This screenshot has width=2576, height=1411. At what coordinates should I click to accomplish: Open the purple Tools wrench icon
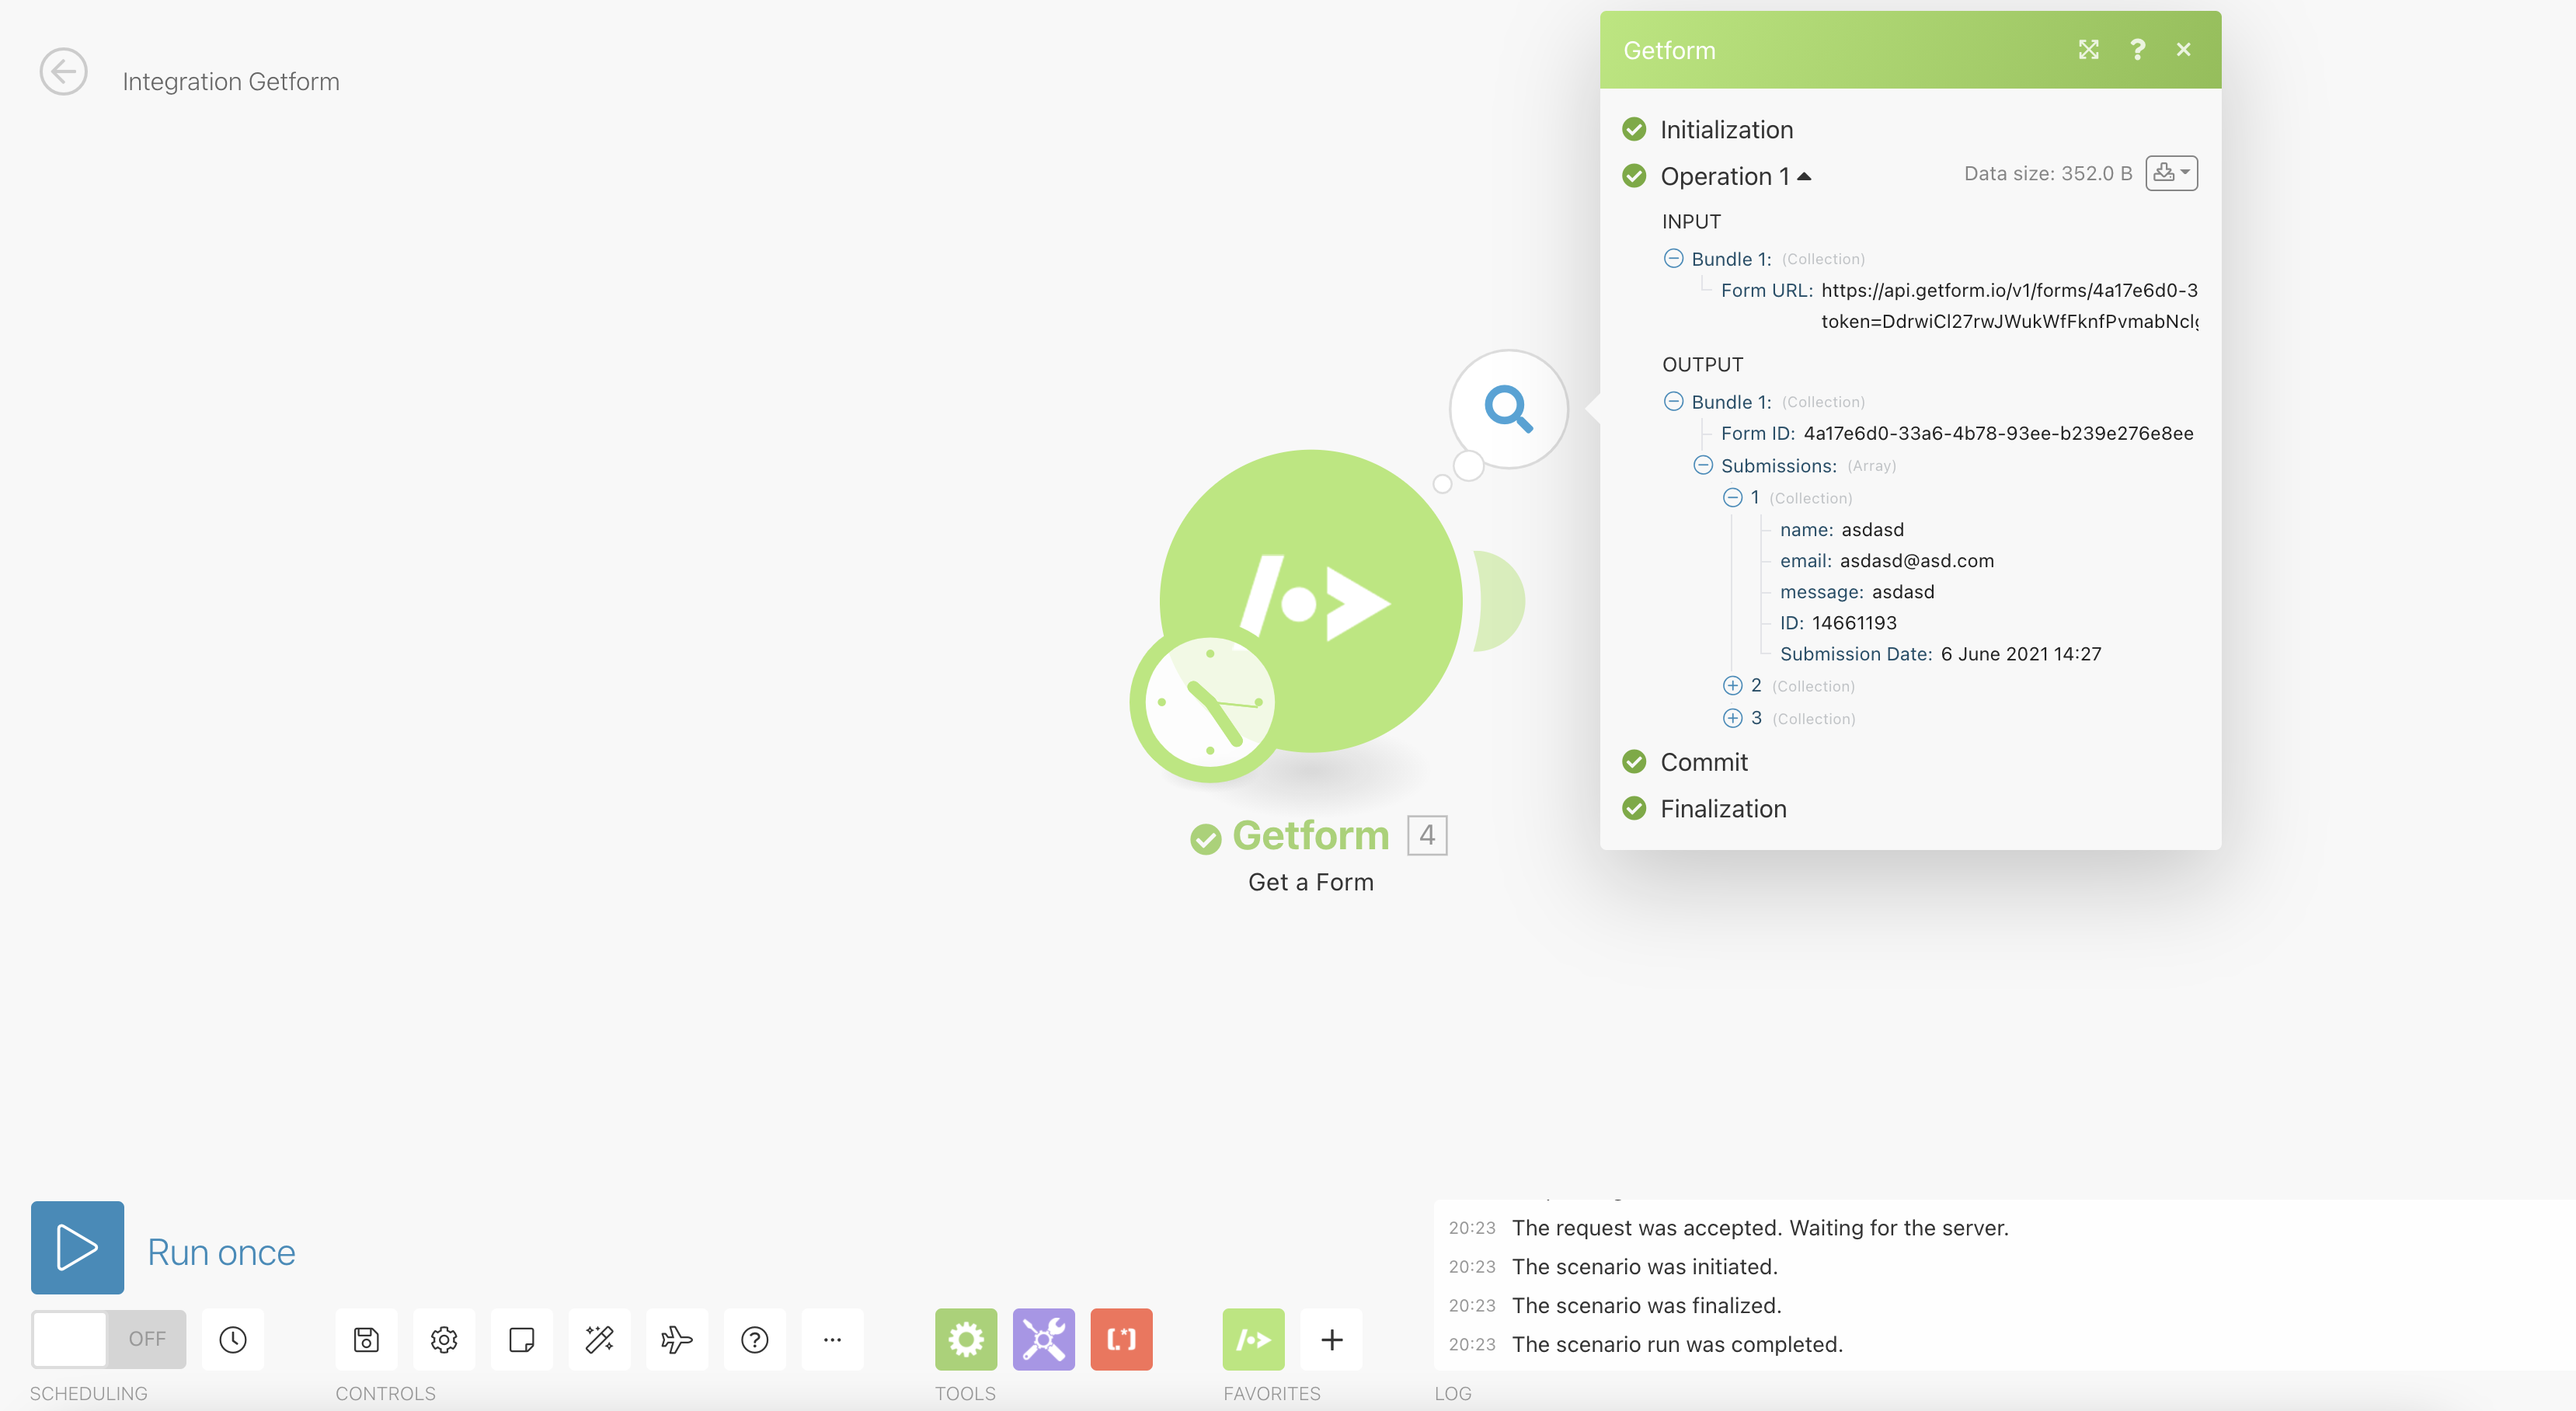1044,1339
